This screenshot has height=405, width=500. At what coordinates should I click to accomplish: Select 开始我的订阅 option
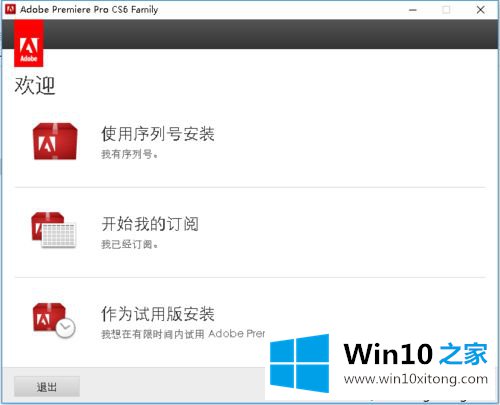150,224
